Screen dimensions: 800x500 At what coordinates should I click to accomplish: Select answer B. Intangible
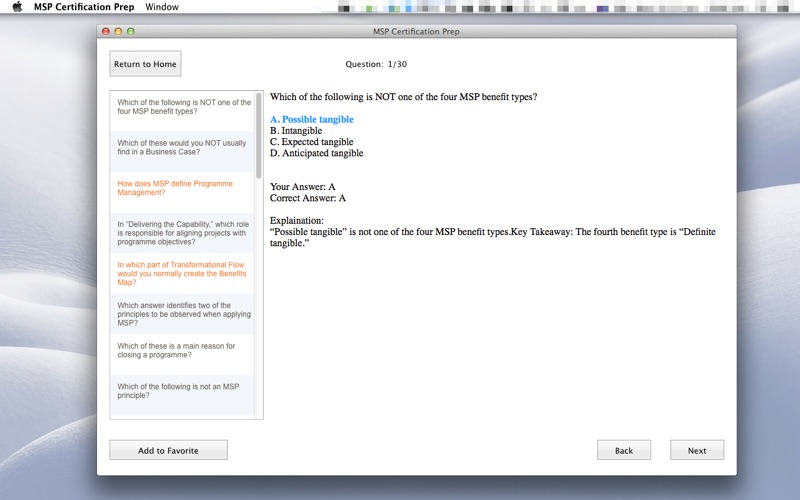(x=296, y=131)
